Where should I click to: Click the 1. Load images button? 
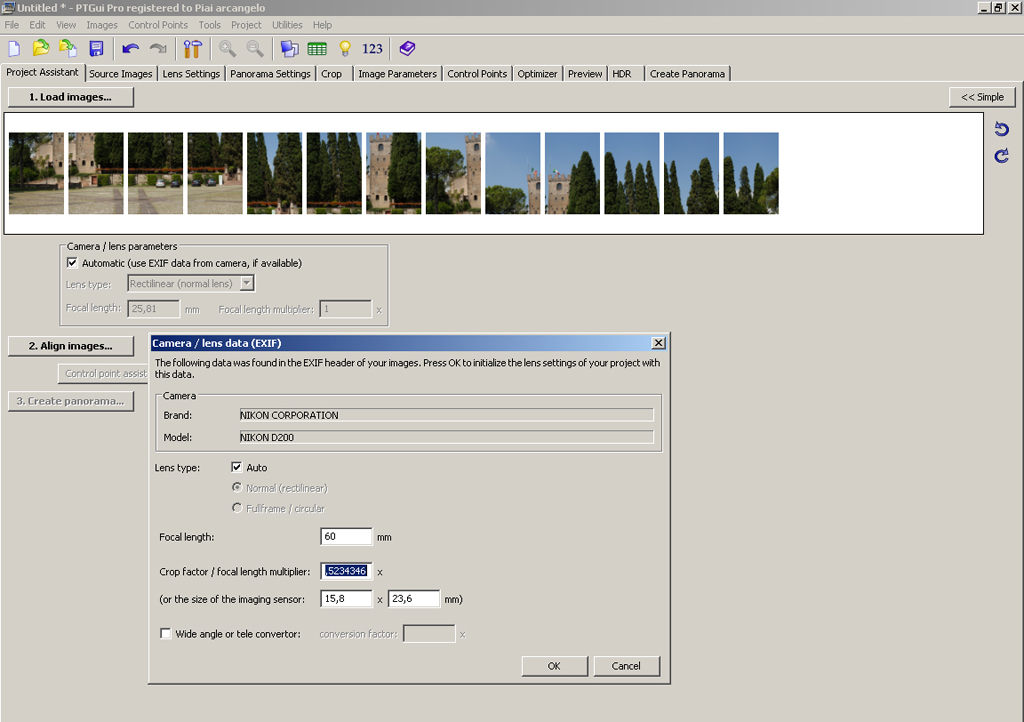[x=71, y=97]
